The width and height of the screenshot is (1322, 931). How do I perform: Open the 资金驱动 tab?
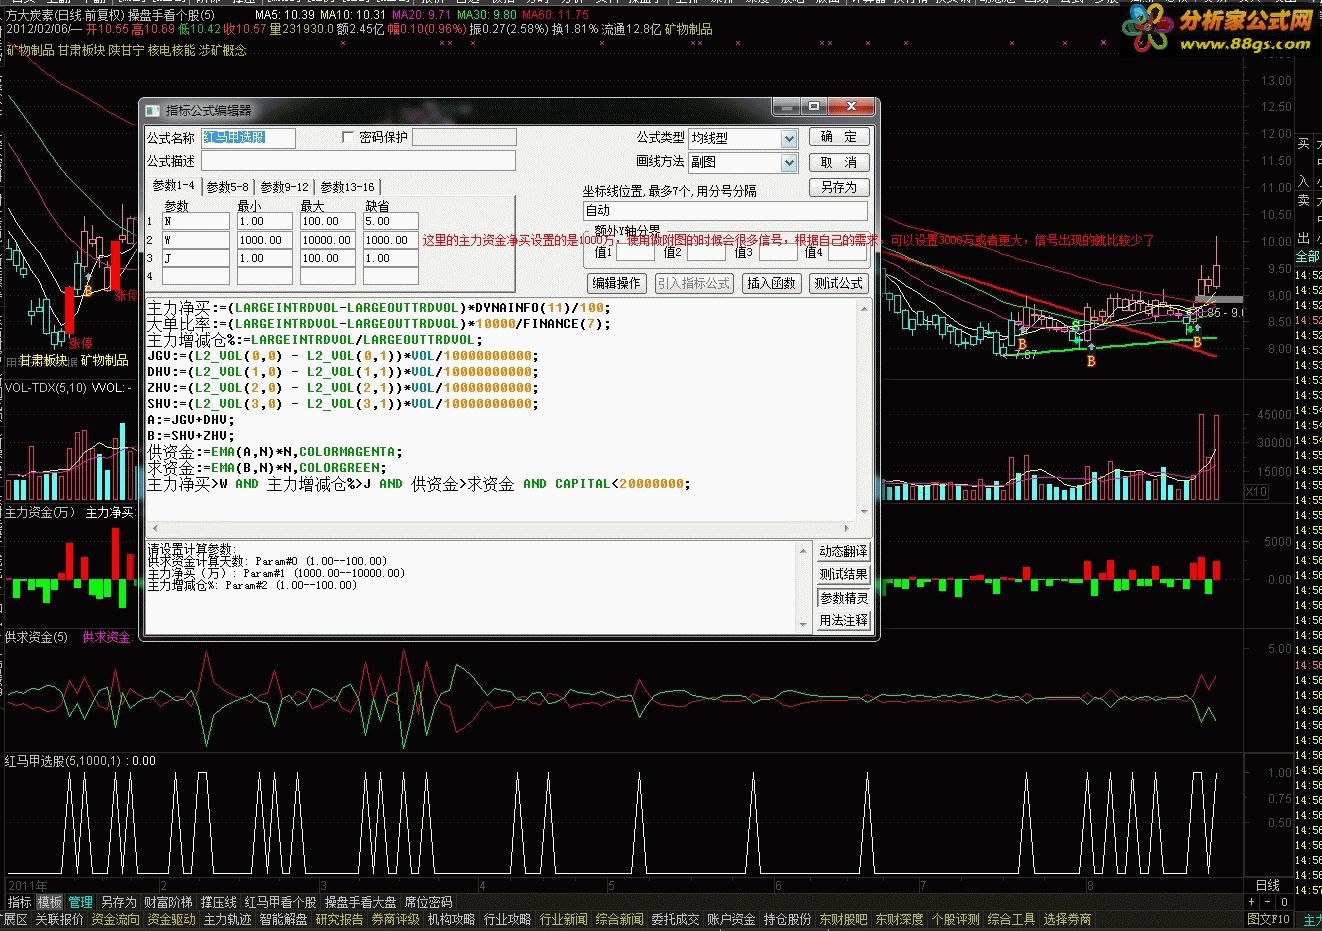tap(172, 919)
